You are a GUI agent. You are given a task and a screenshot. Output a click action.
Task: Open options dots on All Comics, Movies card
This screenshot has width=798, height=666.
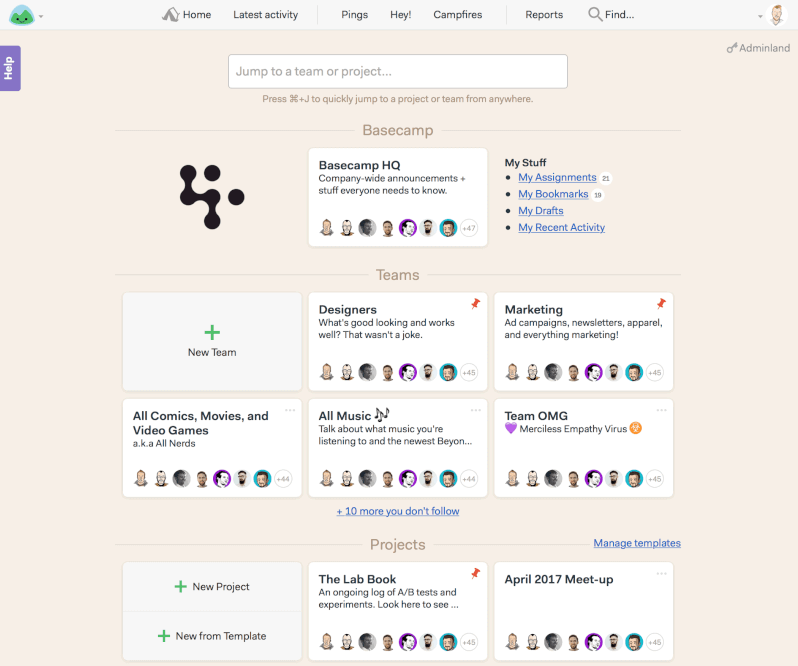click(x=290, y=410)
